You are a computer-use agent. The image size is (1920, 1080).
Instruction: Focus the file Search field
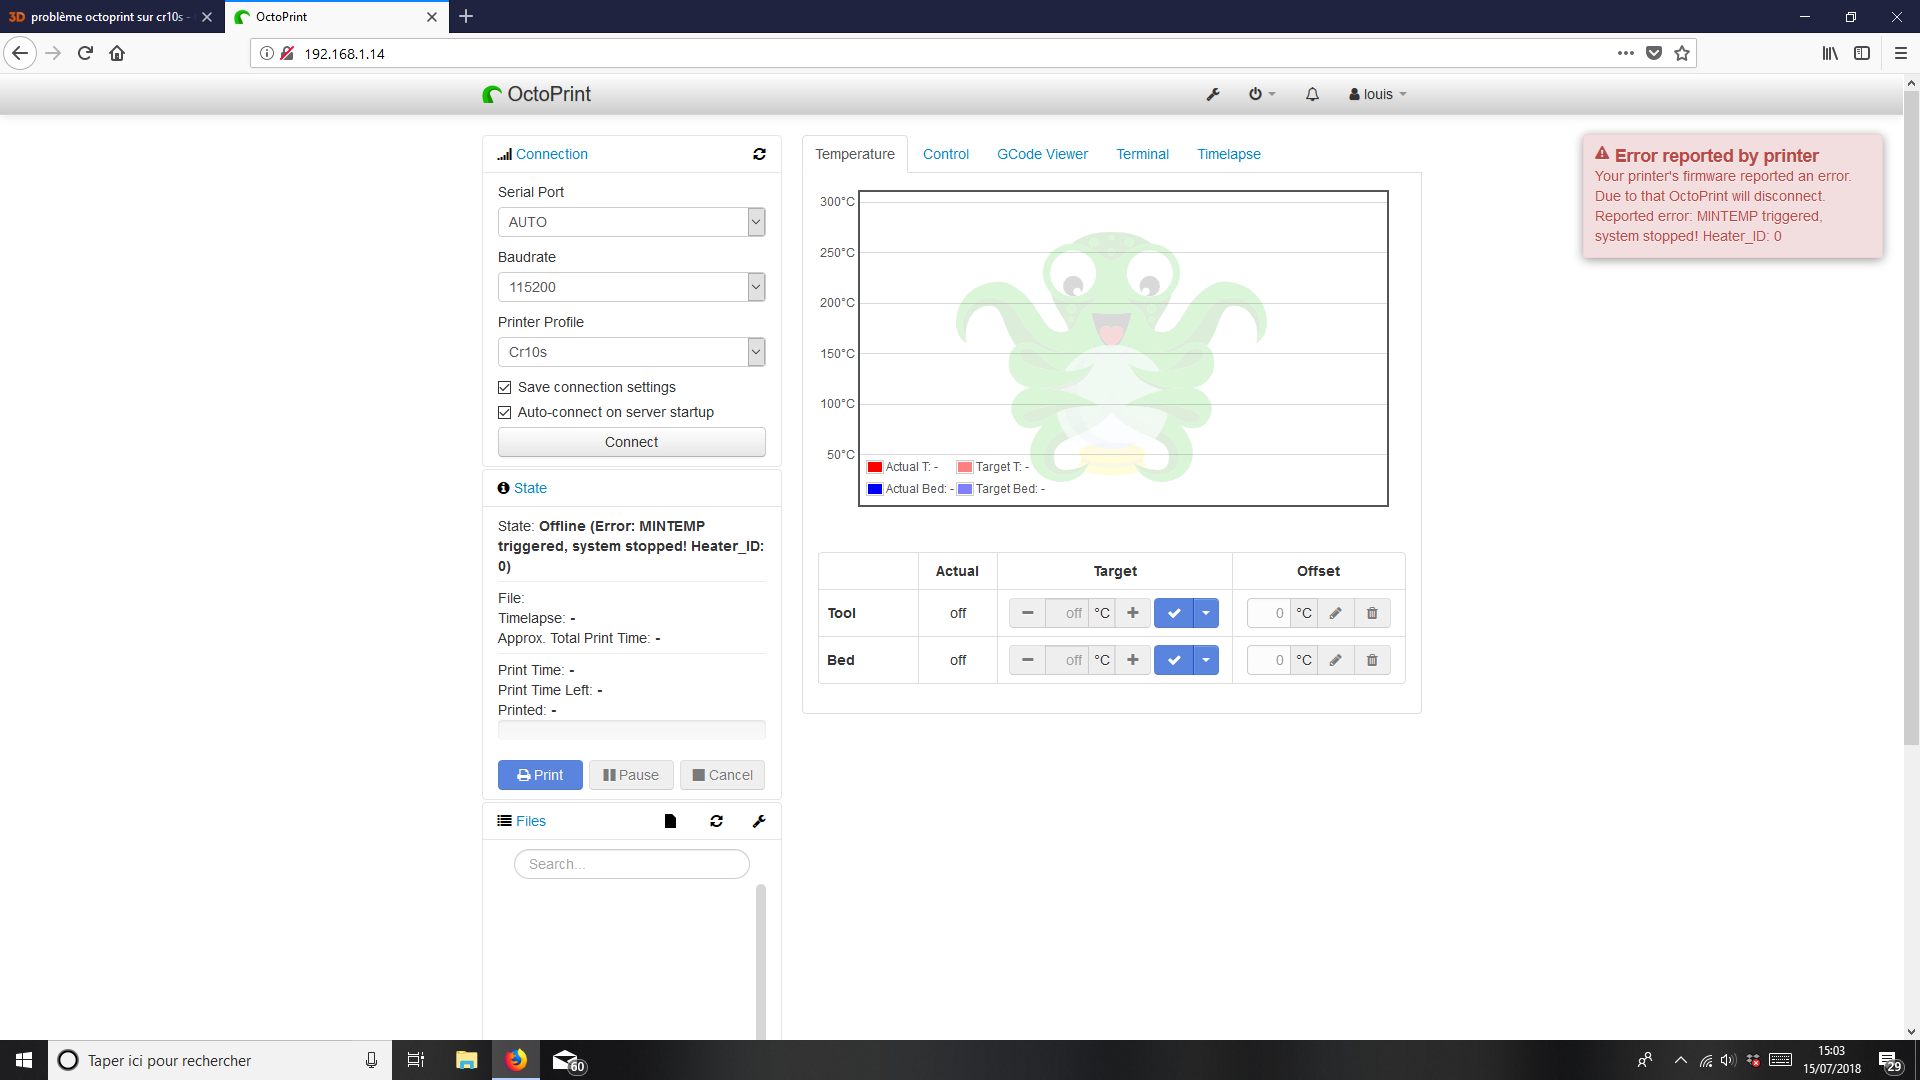click(x=632, y=864)
